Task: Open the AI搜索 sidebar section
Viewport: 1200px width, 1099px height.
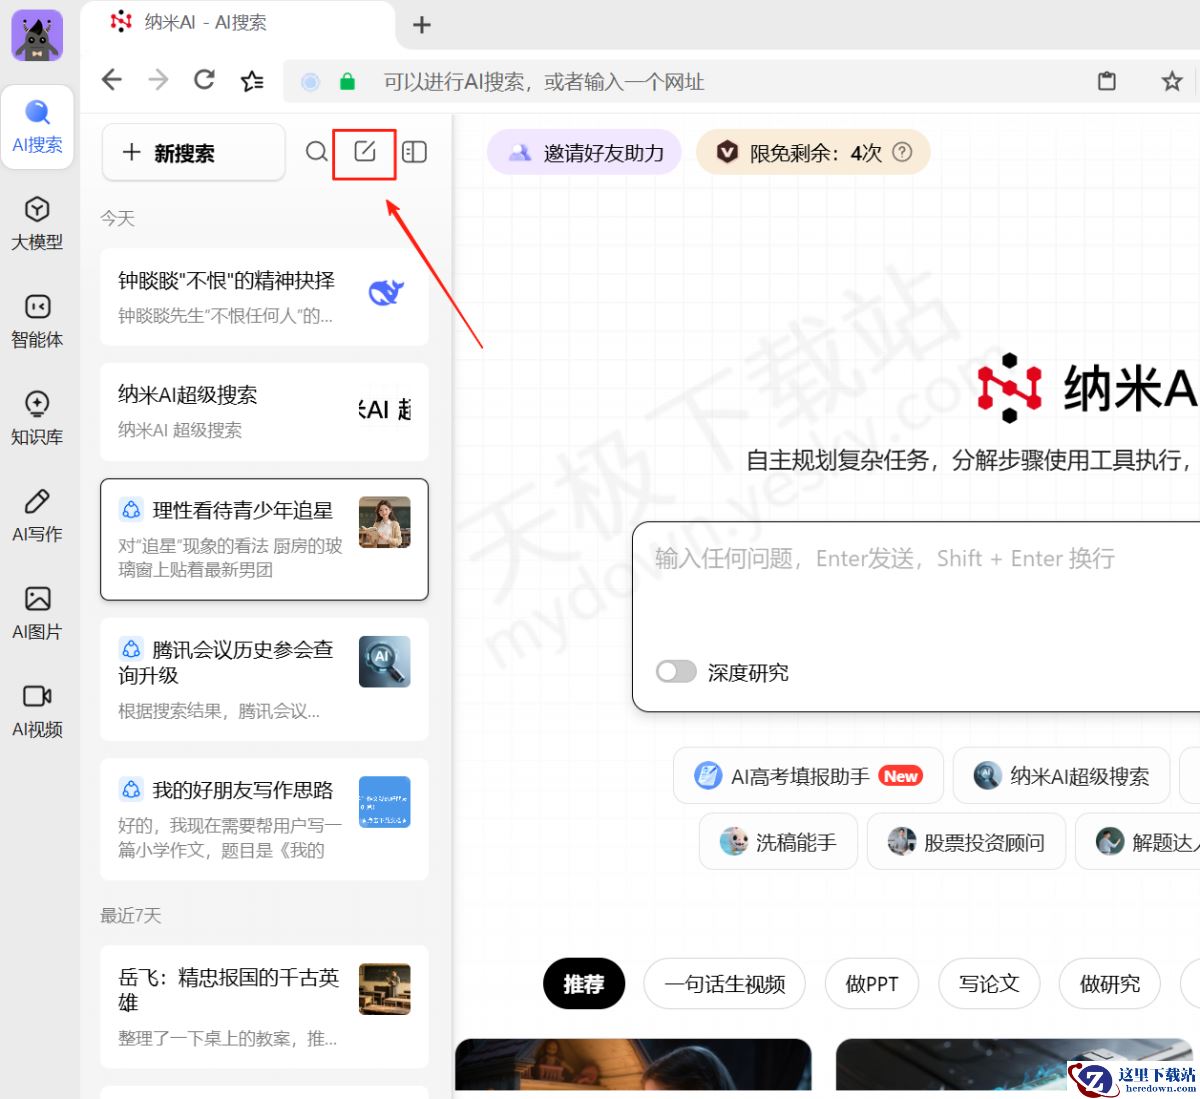Action: 37,127
